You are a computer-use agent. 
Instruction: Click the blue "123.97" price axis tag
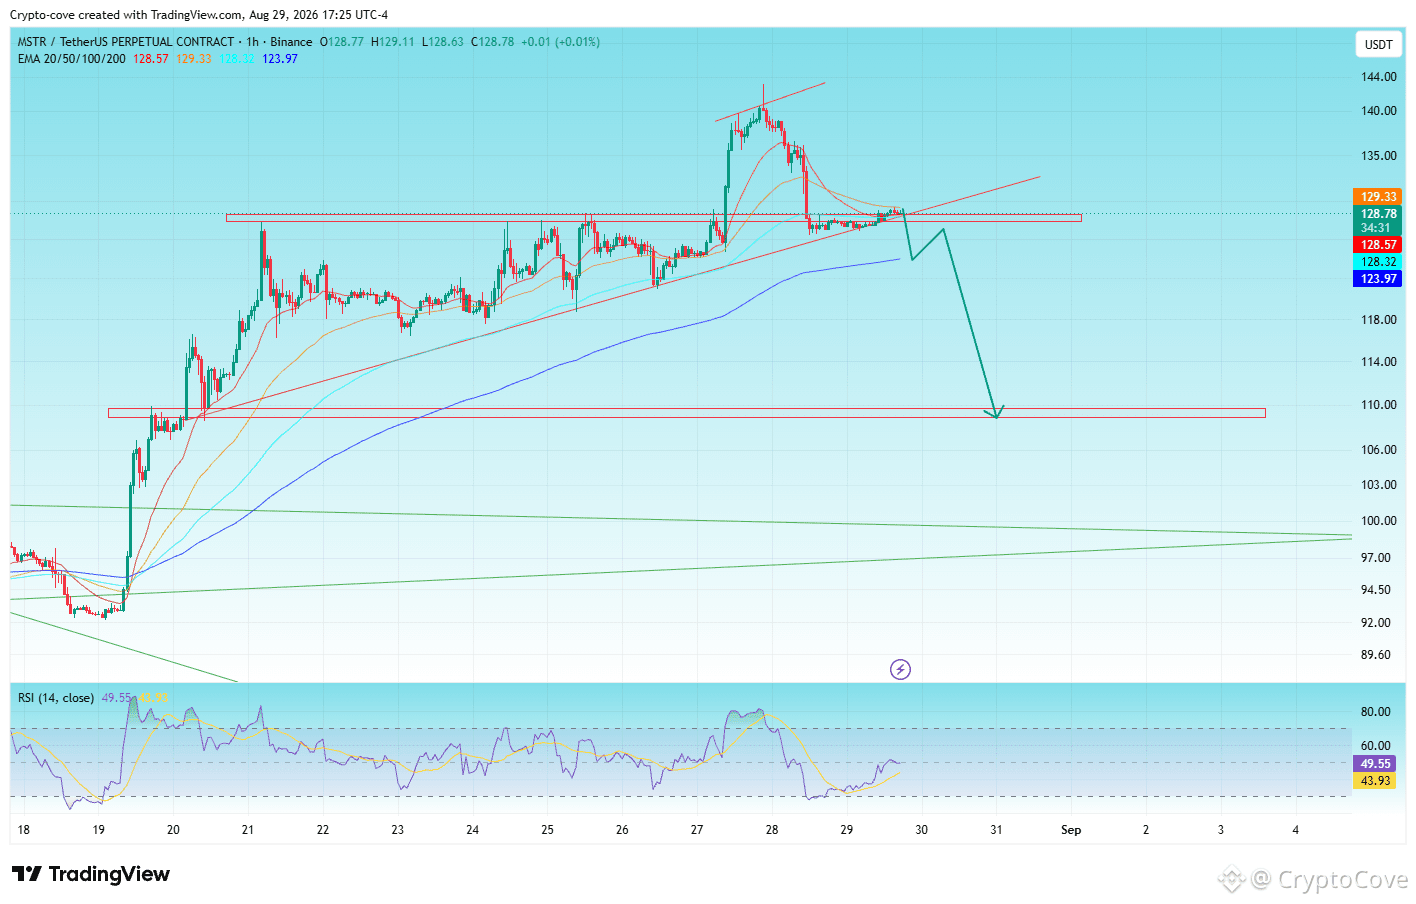(x=1378, y=279)
